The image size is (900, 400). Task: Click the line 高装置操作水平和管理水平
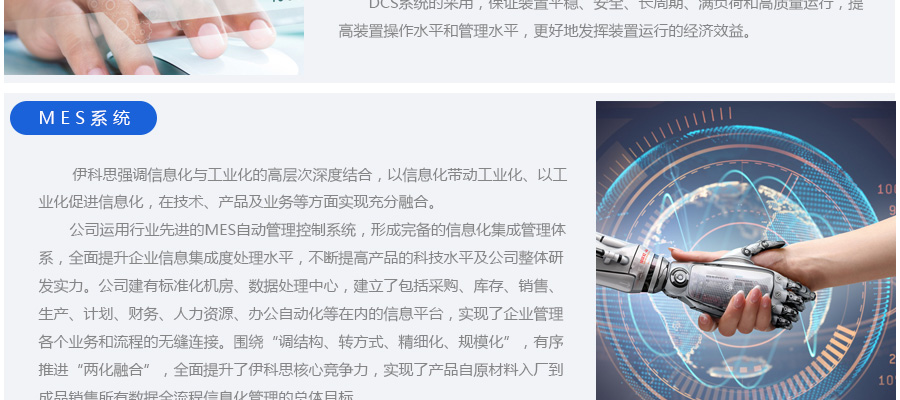point(545,30)
